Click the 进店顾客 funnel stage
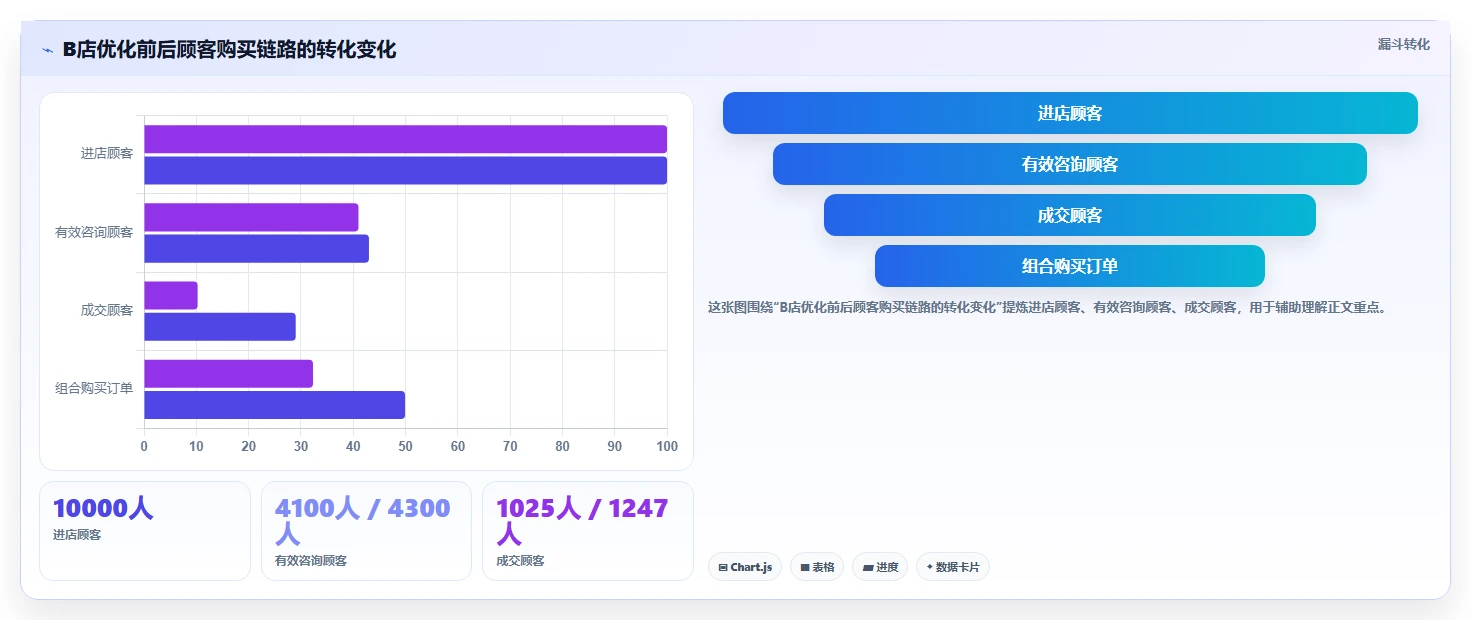 pos(1070,113)
